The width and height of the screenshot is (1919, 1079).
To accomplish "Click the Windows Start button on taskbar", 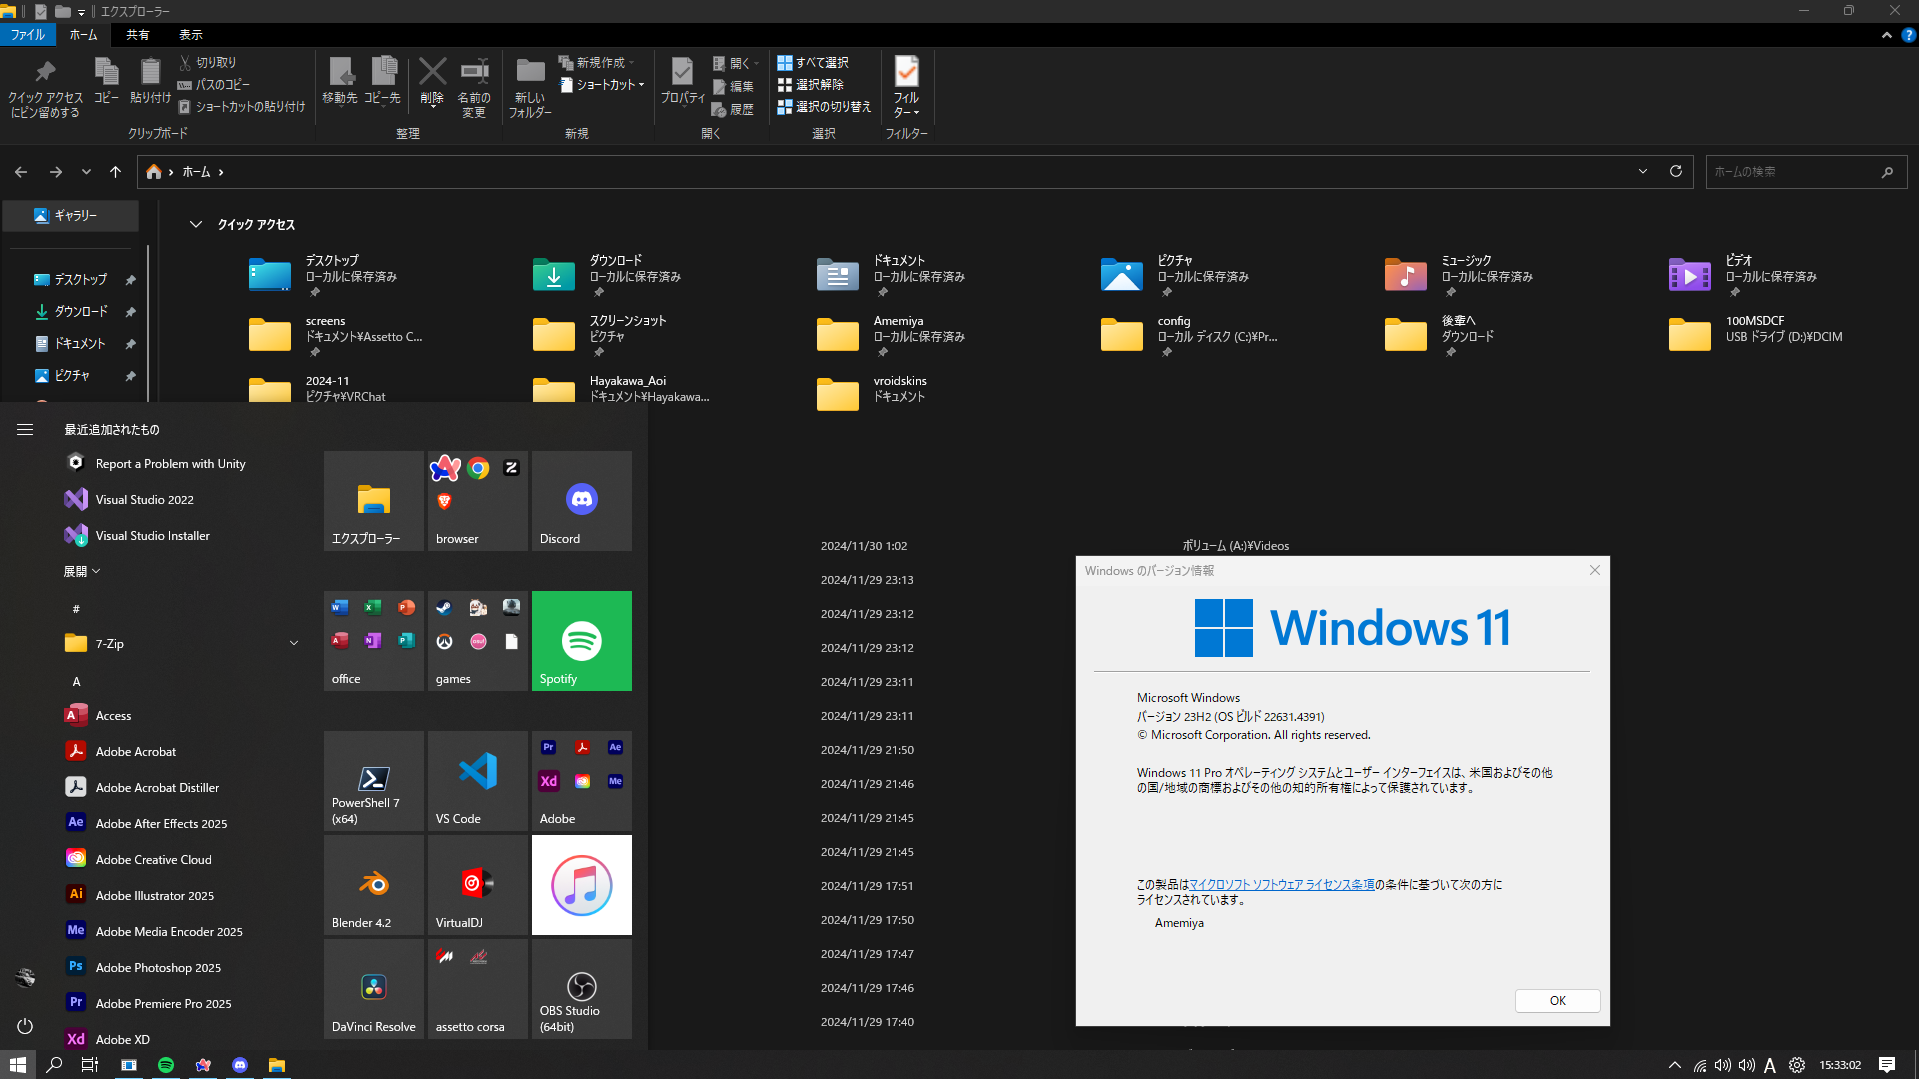I will pyautogui.click(x=18, y=1065).
